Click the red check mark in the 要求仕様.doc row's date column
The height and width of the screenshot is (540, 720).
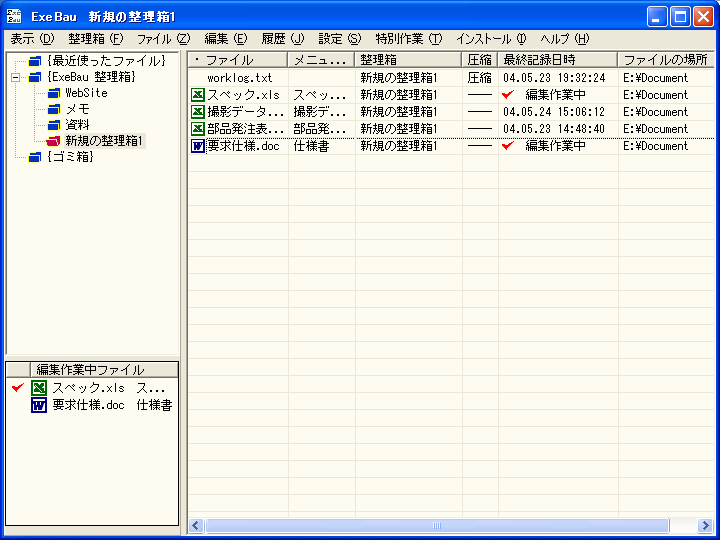click(x=508, y=146)
